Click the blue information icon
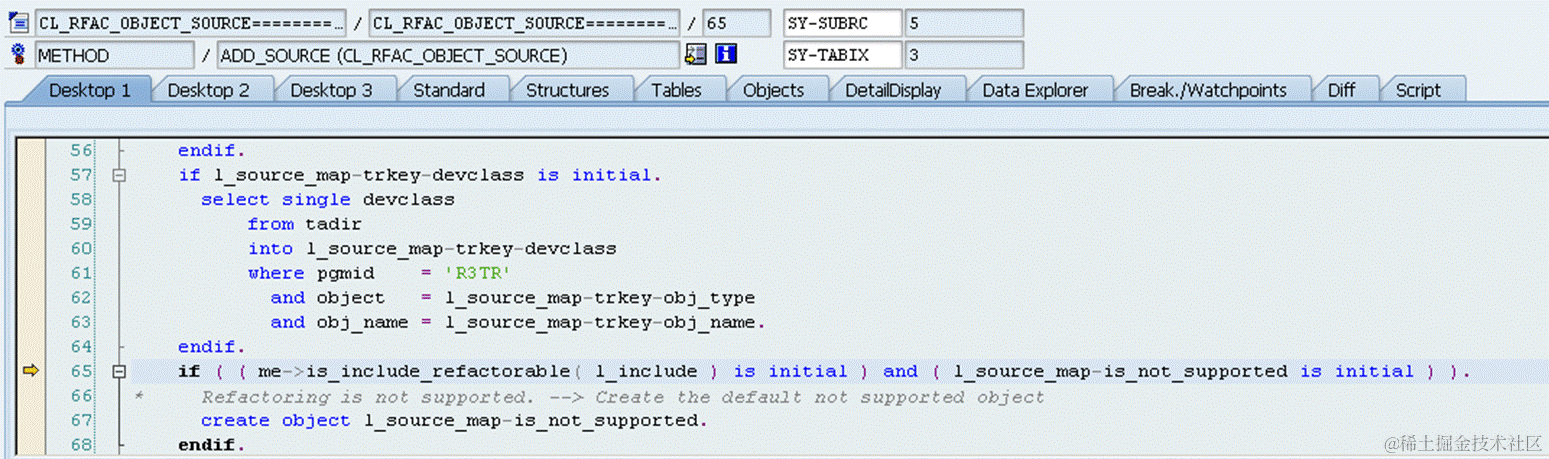The image size is (1549, 459). pyautogui.click(x=727, y=54)
